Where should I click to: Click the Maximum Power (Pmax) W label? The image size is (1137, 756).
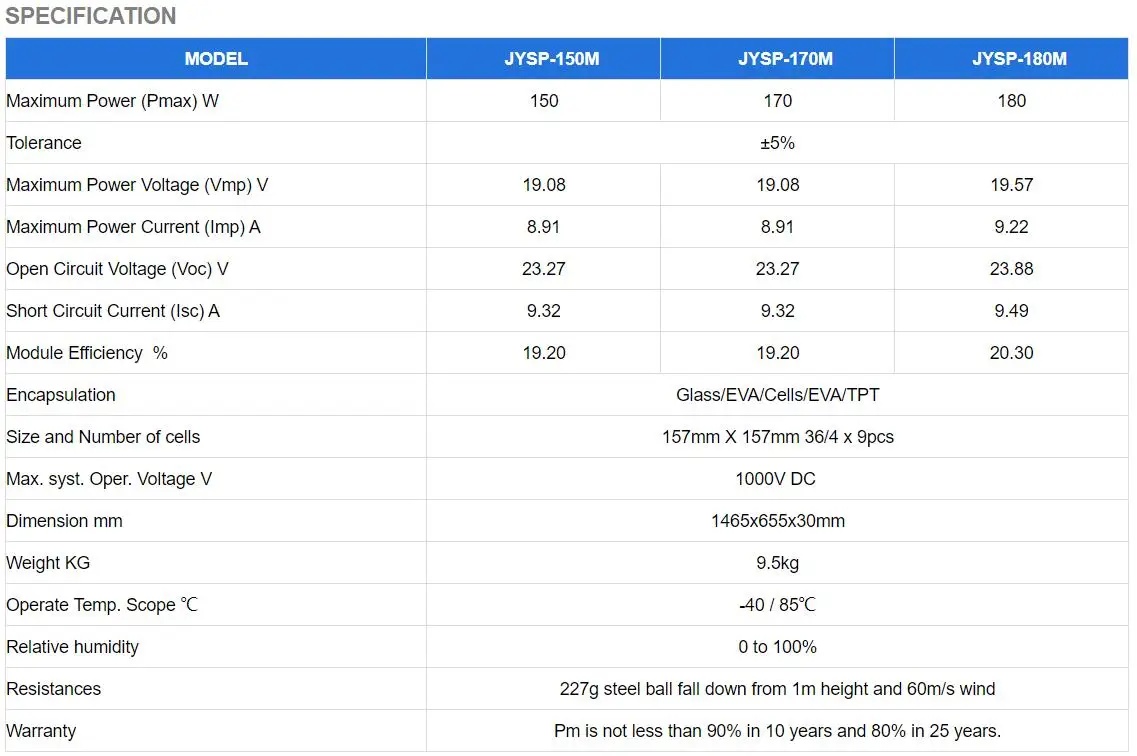pyautogui.click(x=112, y=101)
